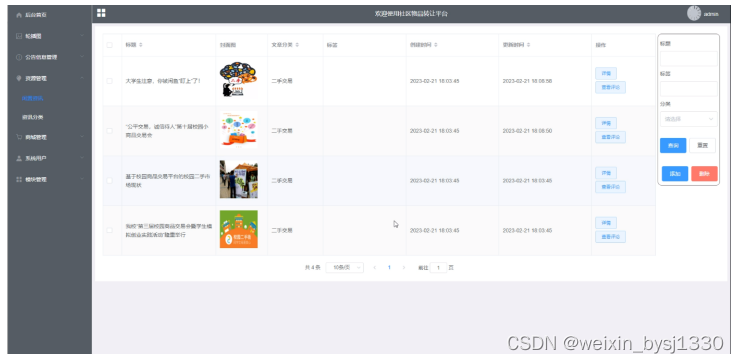Sort by the 文章分类 column sort arrows
The image size is (739, 363).
pos(297,45)
